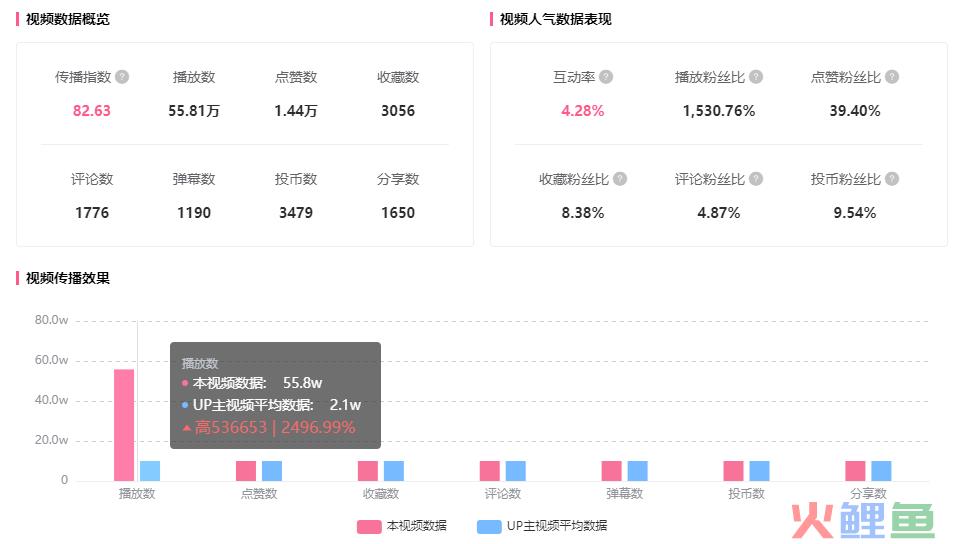Click 互动率 value 4.28%
959x544 pixels.
(x=583, y=111)
